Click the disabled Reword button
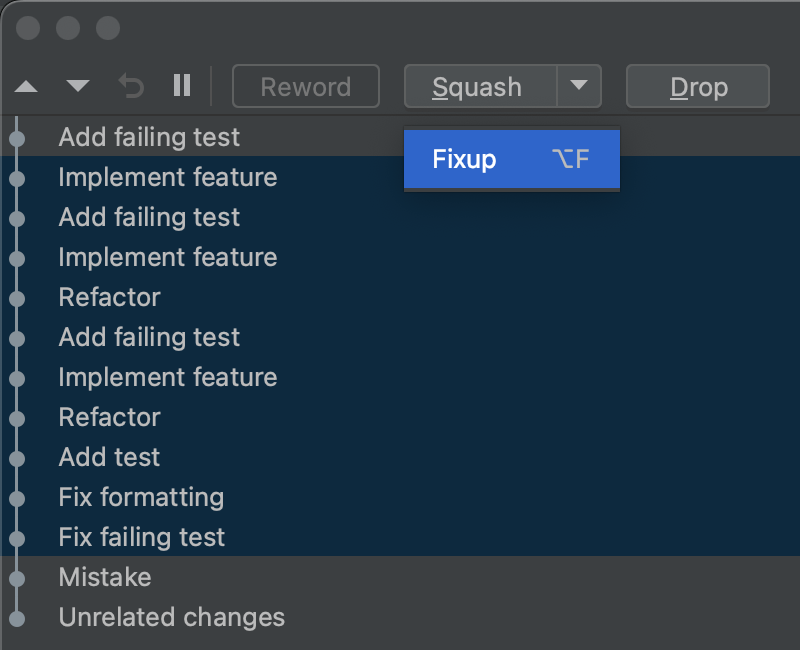 click(x=305, y=86)
